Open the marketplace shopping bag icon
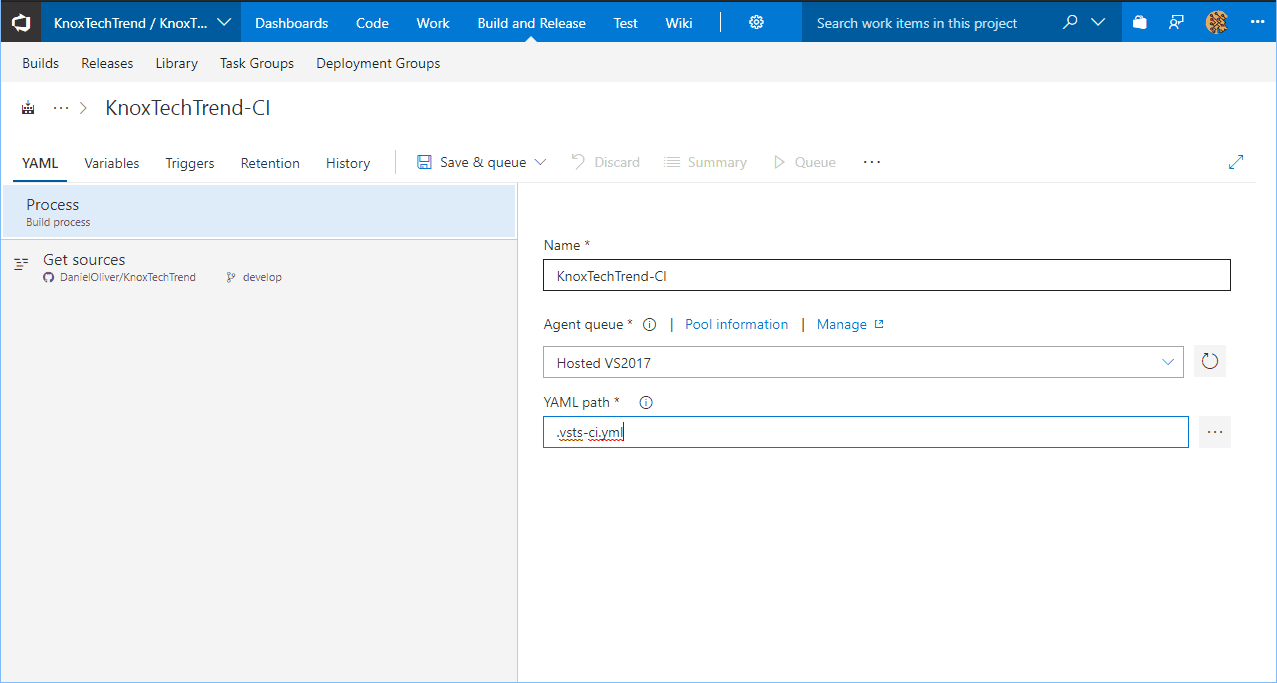Screen dimensions: 1277x683 pos(1140,22)
